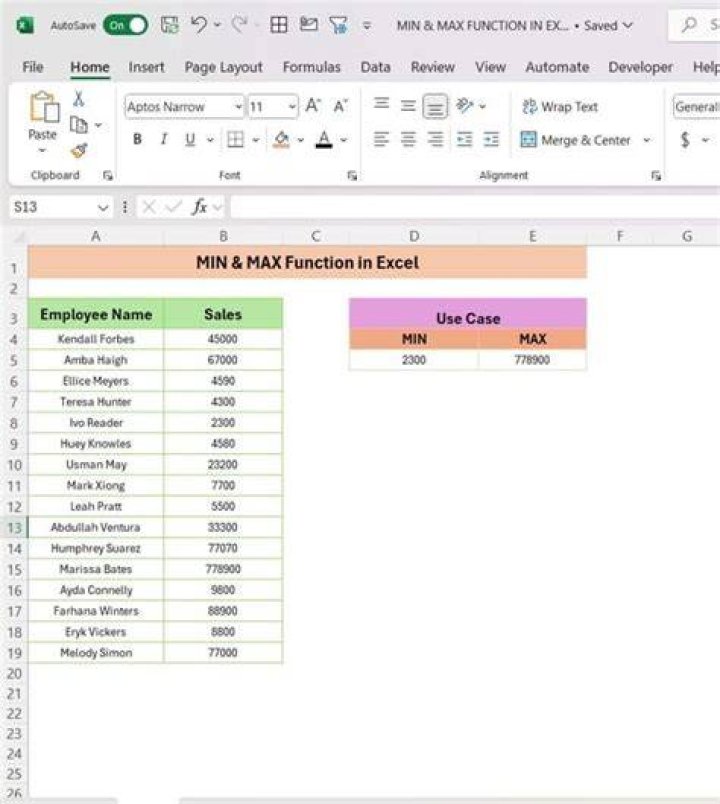Click the Sales header cell
Screen dimensions: 720x804
(223, 314)
